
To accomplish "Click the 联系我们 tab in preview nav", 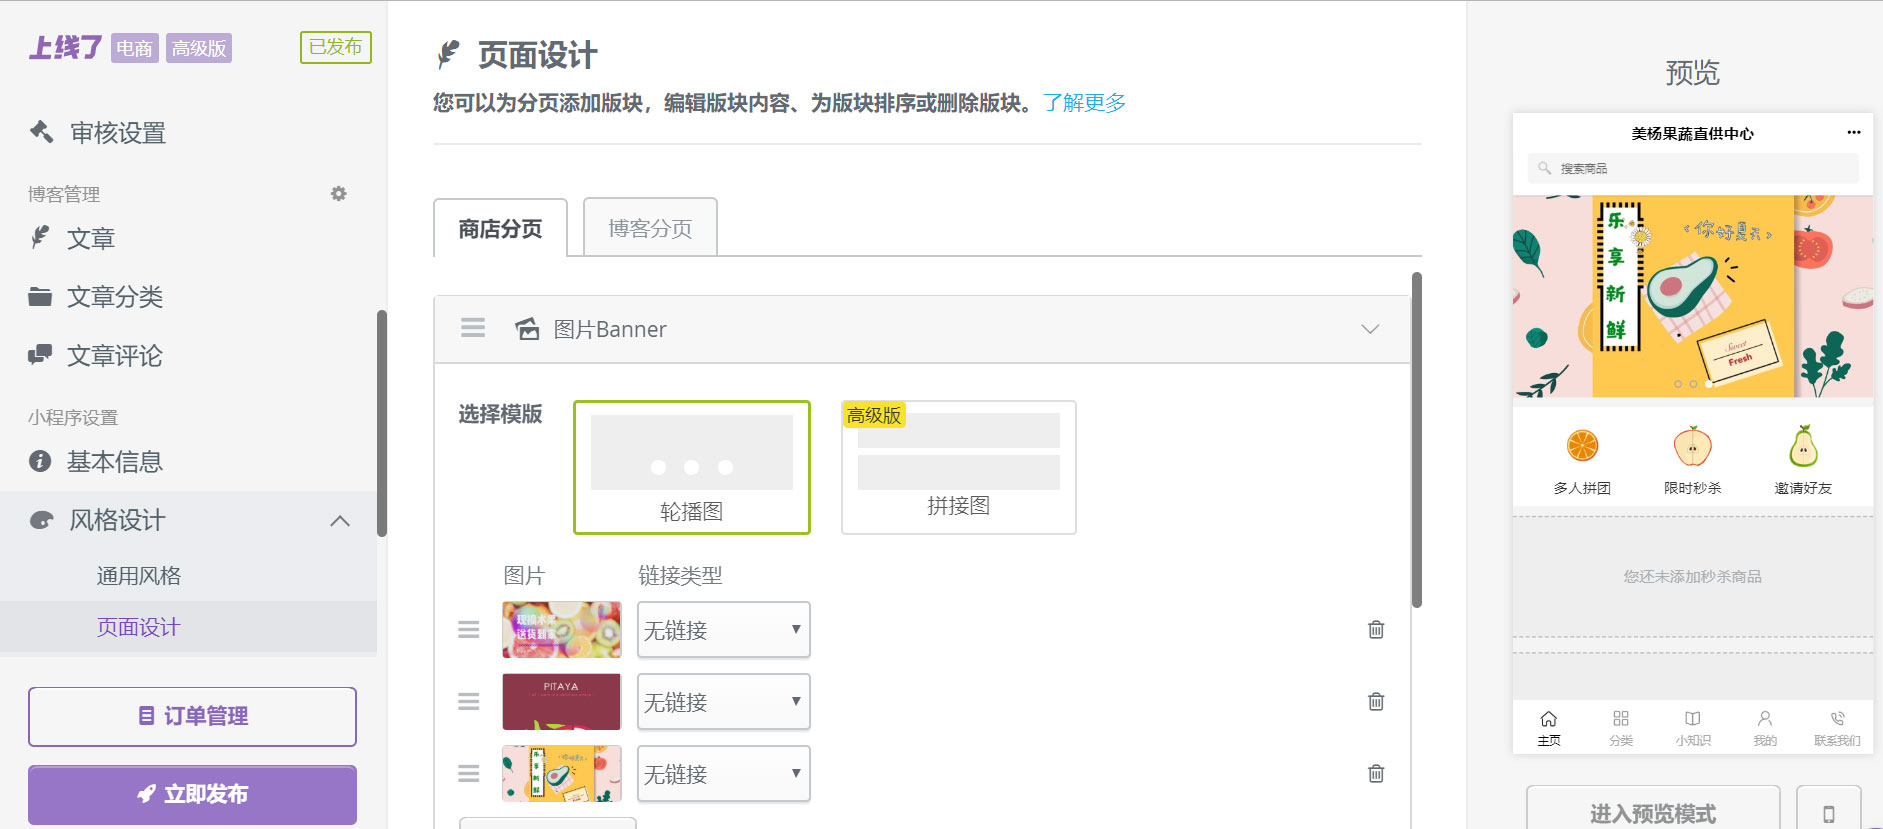I will click(x=1837, y=728).
